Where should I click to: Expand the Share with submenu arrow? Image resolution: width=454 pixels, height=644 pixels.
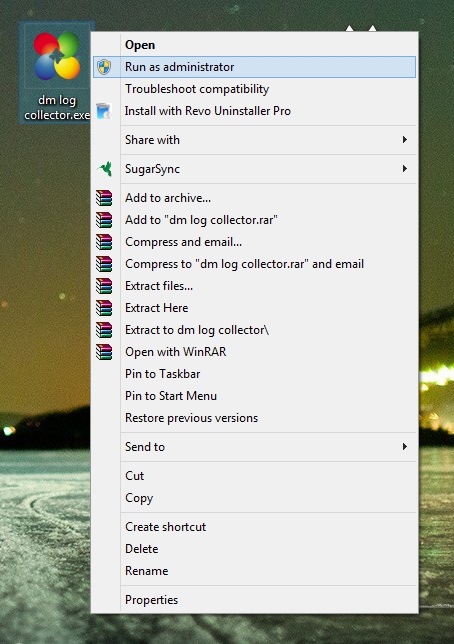tap(405, 140)
